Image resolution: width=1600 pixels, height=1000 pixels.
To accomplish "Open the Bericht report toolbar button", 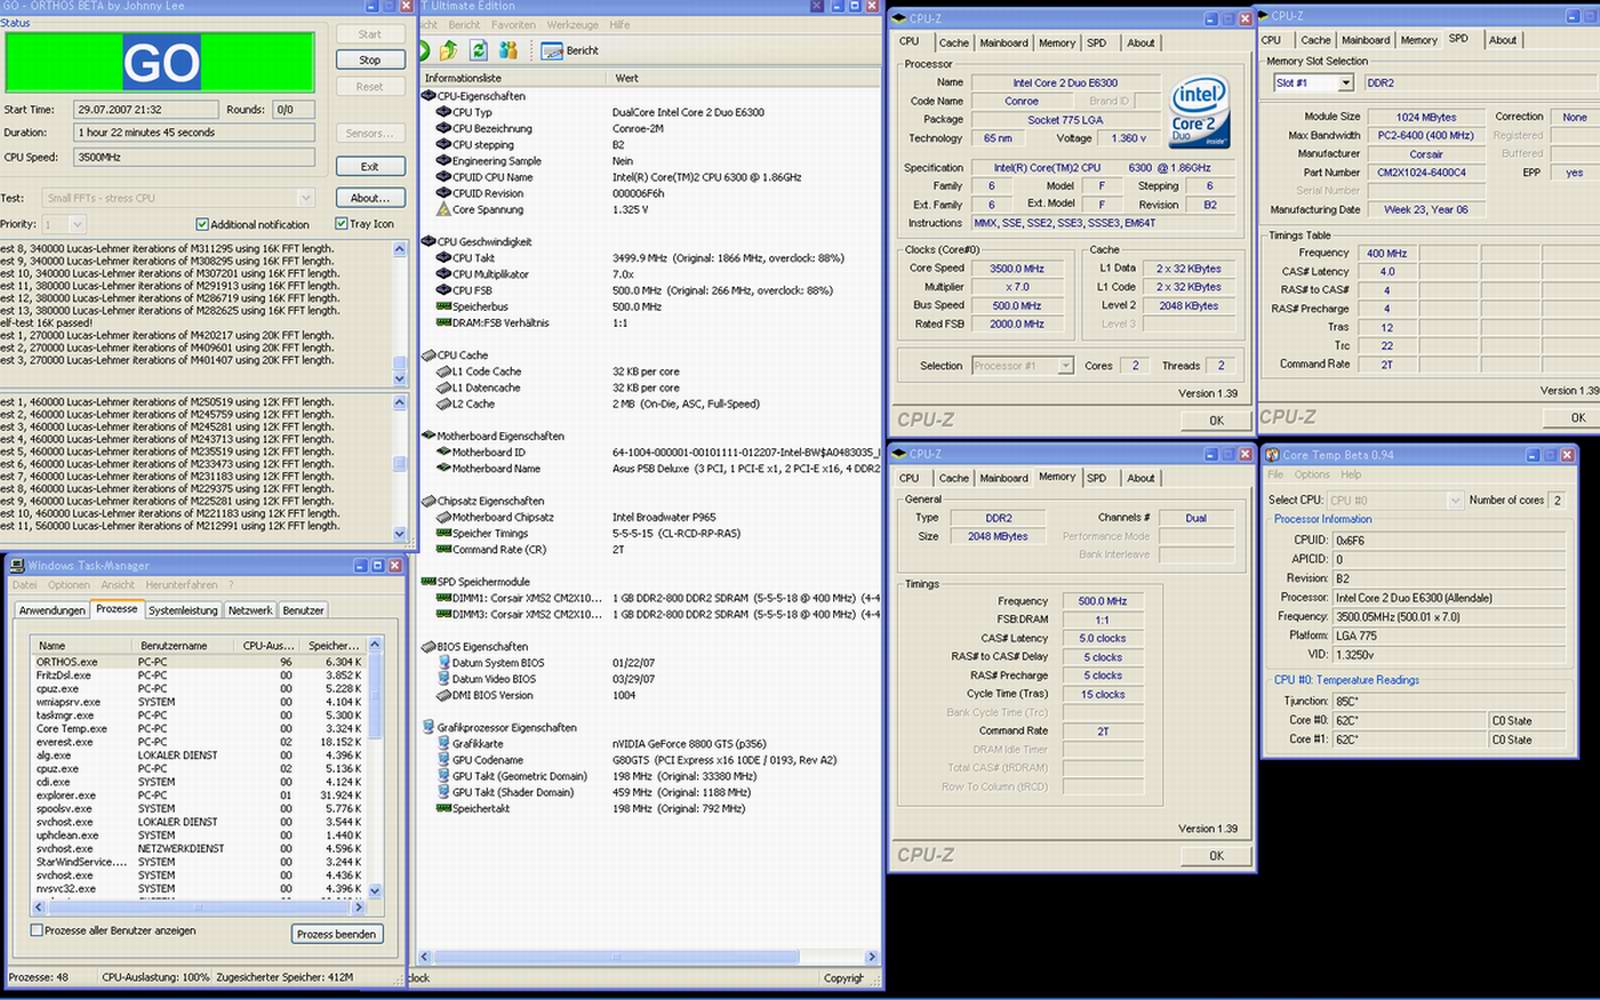I will [570, 50].
